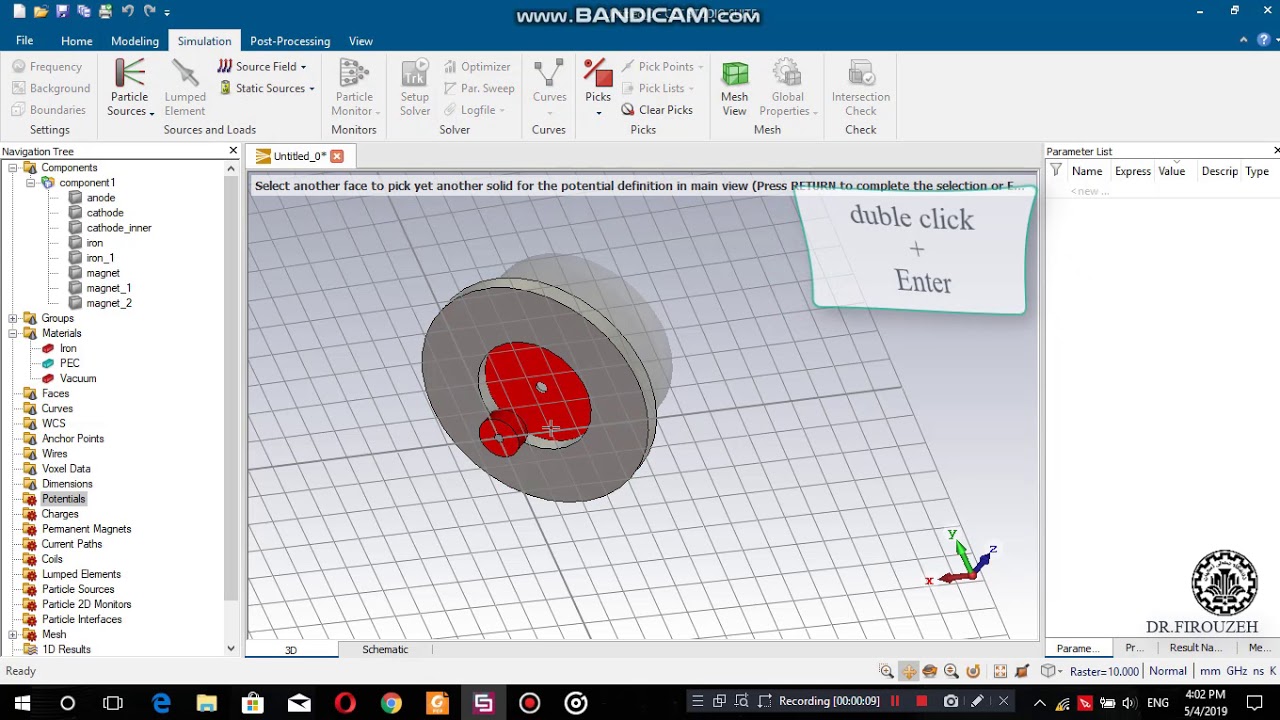Pause the Bandicam recording
The image size is (1280, 720).
[x=895, y=702]
